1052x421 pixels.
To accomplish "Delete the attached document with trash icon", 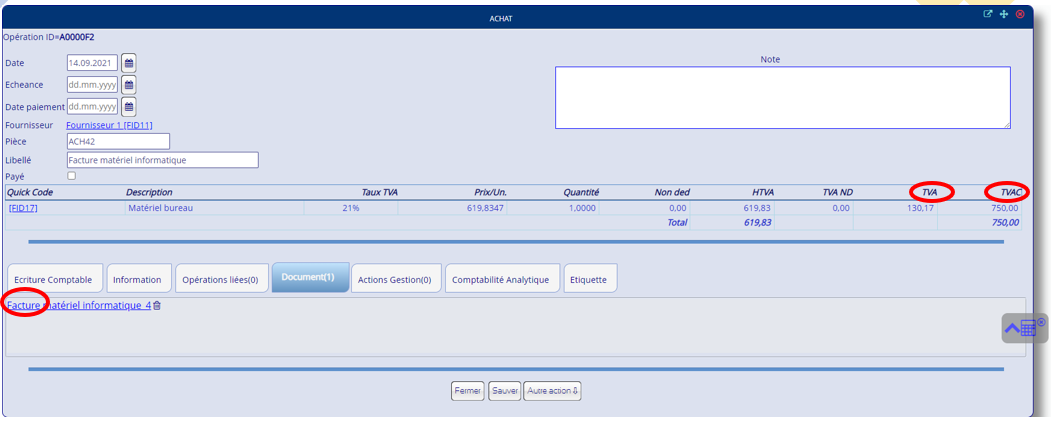I will pos(157,305).
